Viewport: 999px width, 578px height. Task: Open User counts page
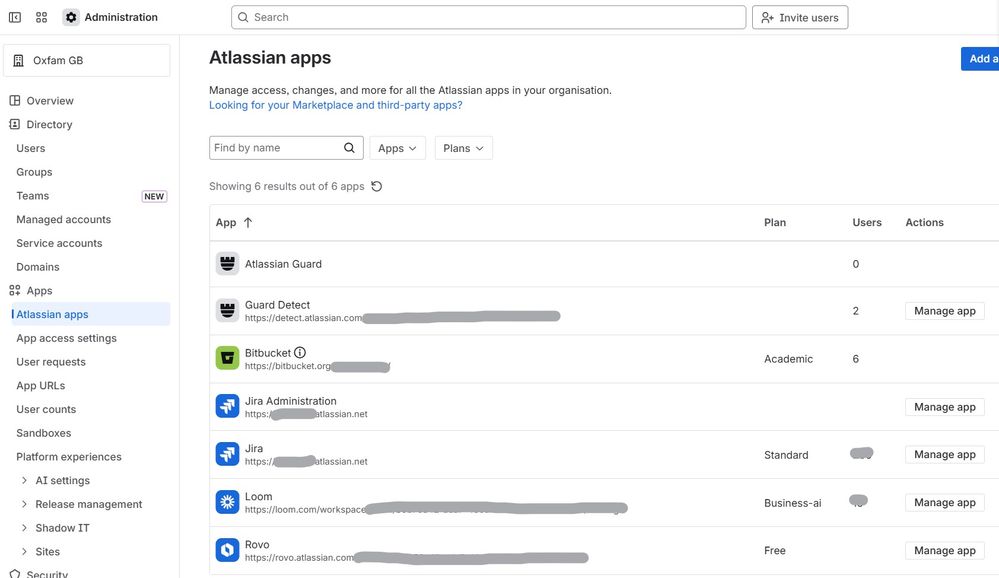46,409
